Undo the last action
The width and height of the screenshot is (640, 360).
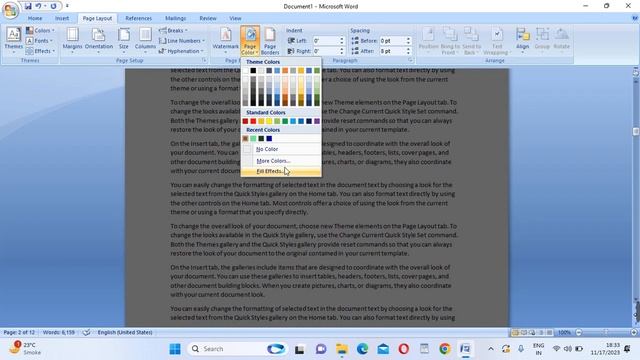click(38, 6)
